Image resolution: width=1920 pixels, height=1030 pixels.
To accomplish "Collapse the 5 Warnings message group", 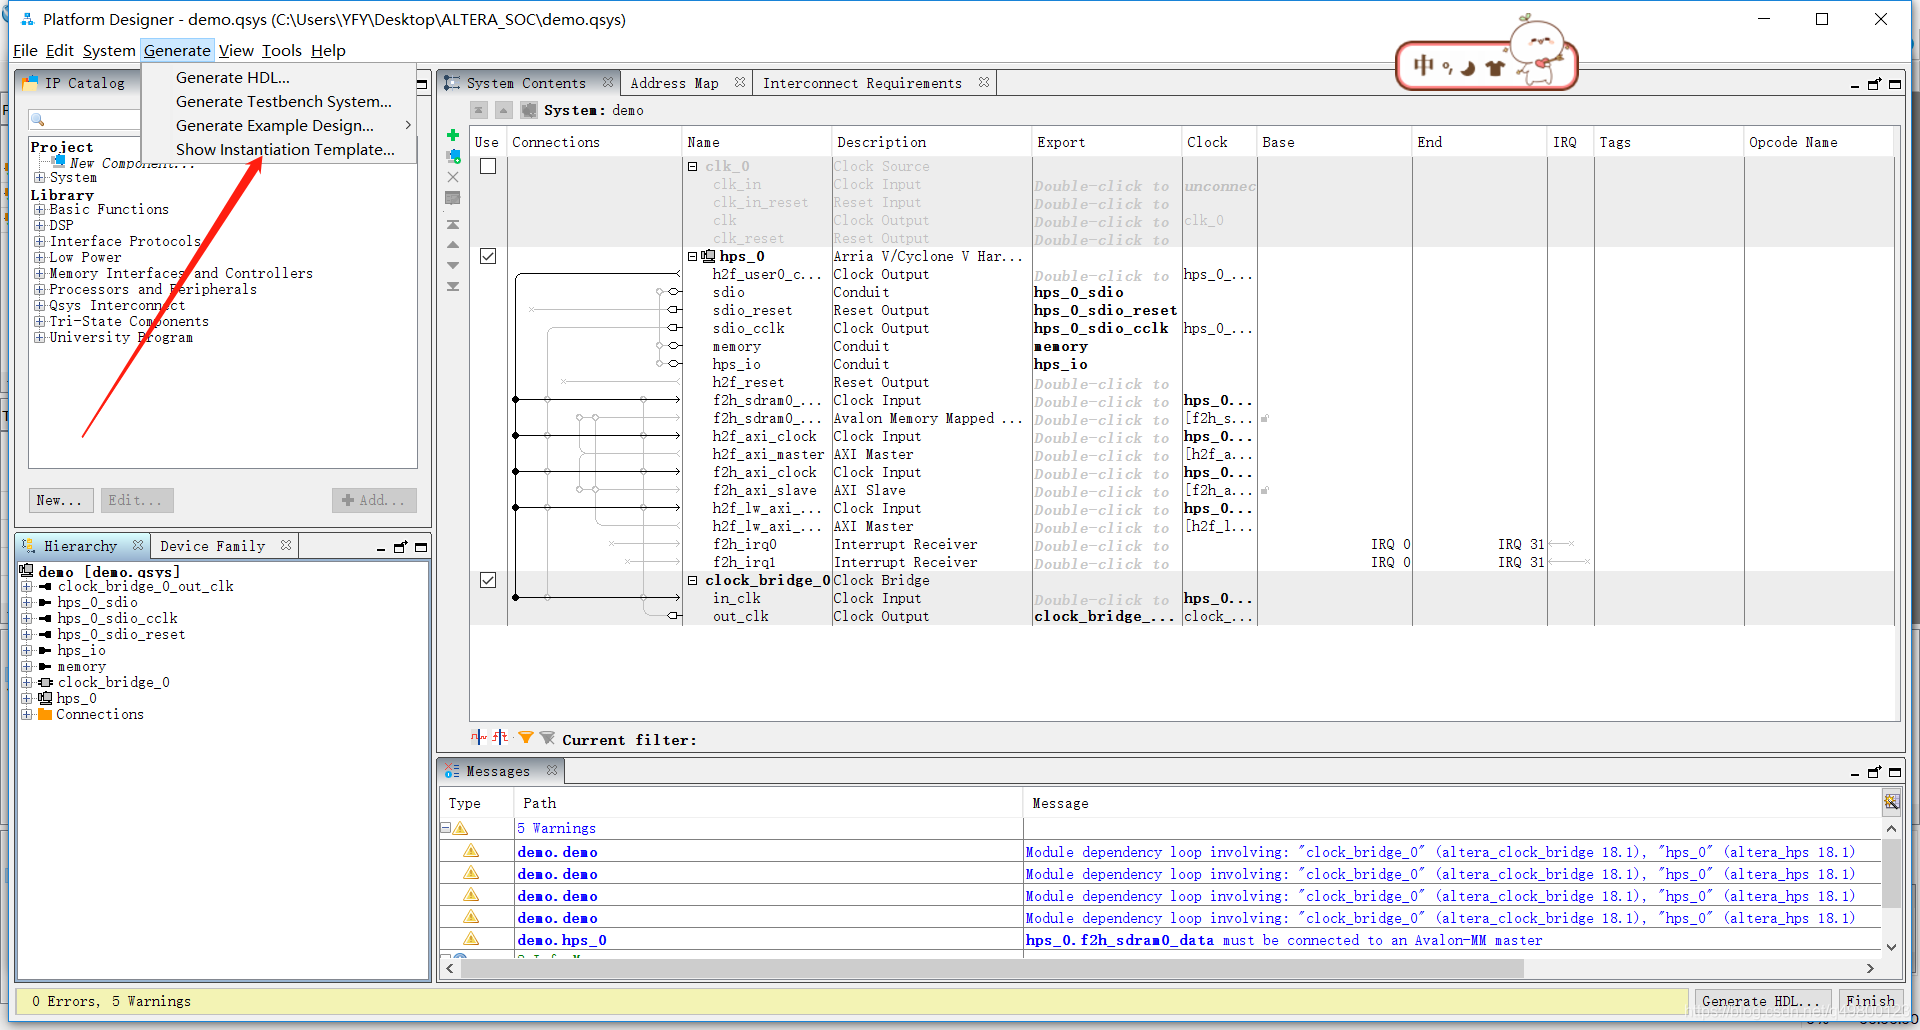I will pos(446,828).
